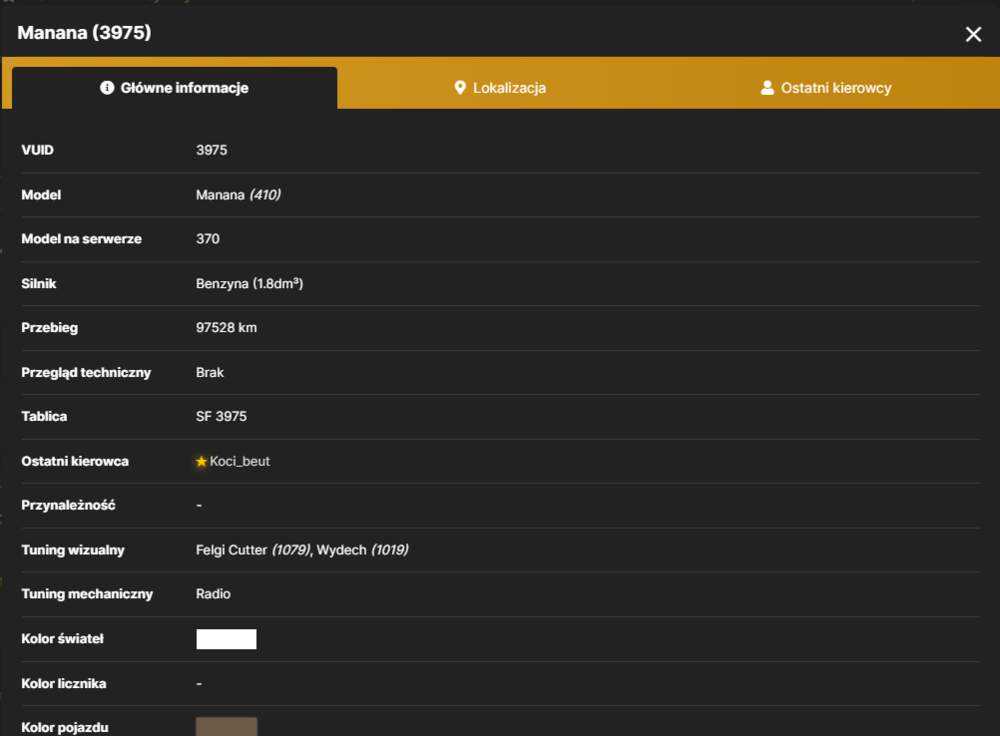1000x736 pixels.
Task: Open the Koci_beut driver profile link
Action: [x=240, y=461]
